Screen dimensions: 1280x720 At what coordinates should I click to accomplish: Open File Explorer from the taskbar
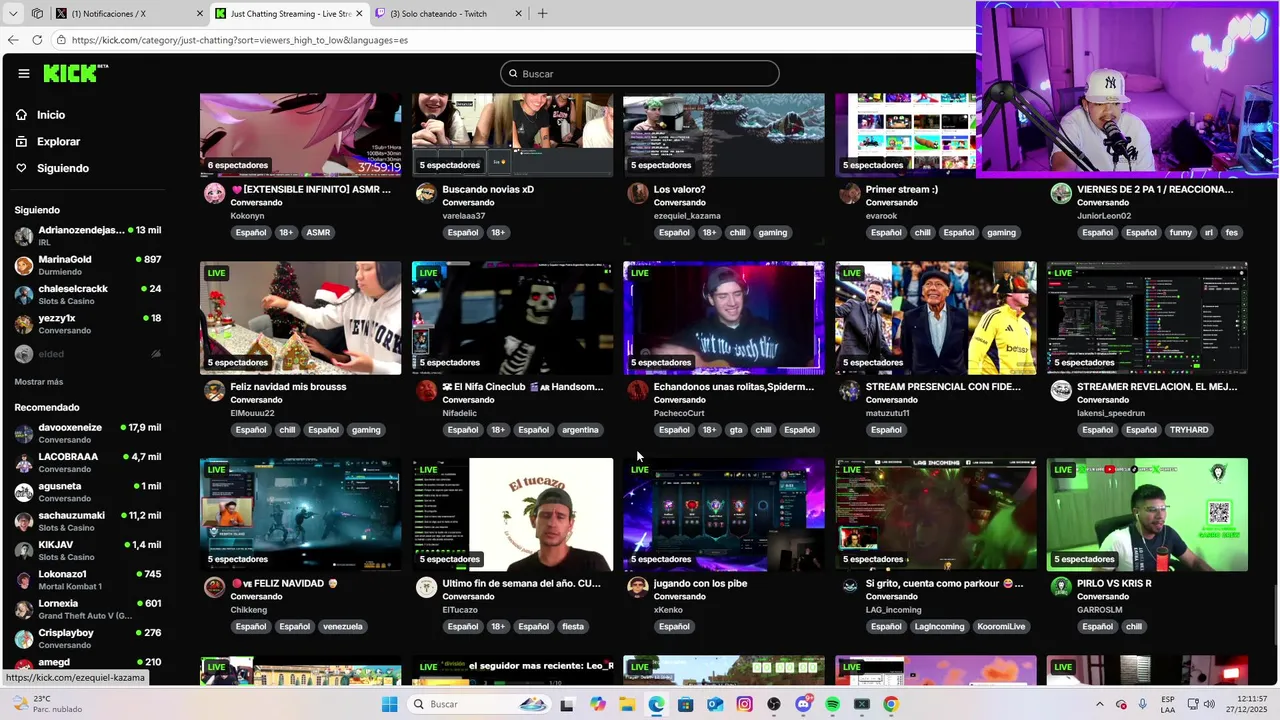click(627, 704)
